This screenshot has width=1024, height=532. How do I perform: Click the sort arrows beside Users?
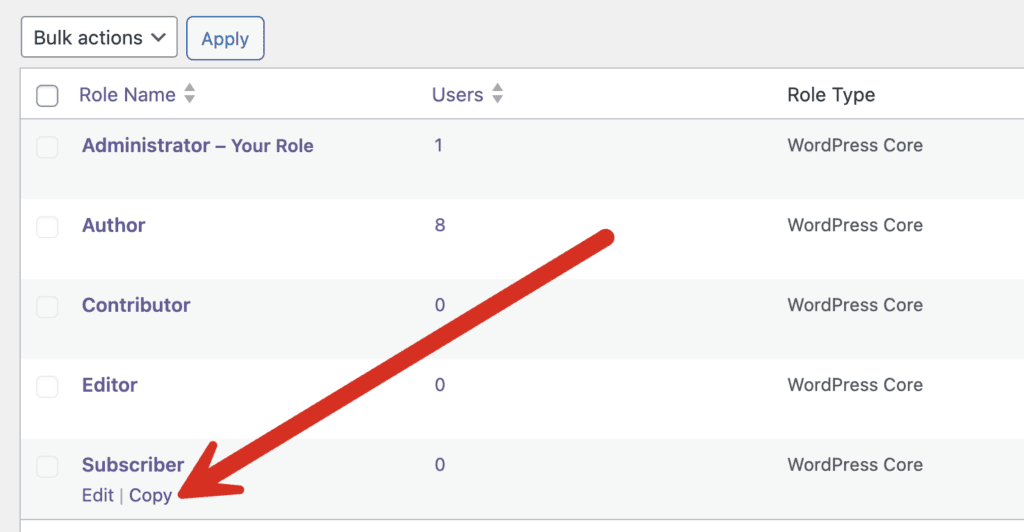(x=498, y=95)
